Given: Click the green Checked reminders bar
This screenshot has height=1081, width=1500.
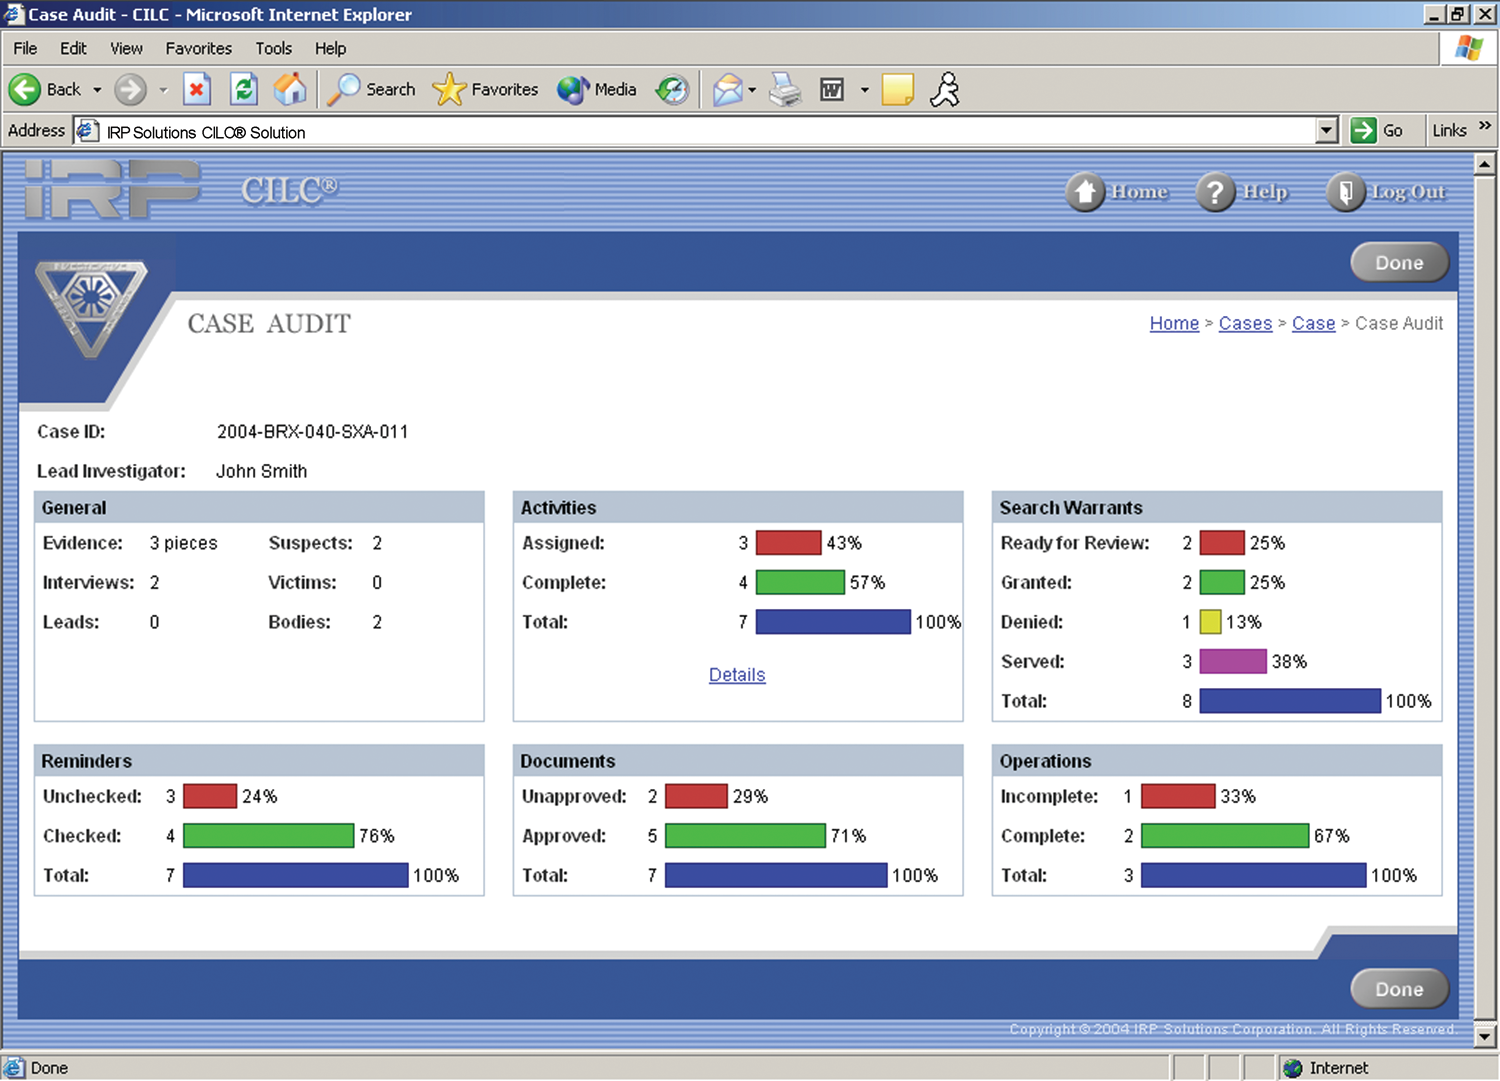Looking at the screenshot, I should click(268, 836).
